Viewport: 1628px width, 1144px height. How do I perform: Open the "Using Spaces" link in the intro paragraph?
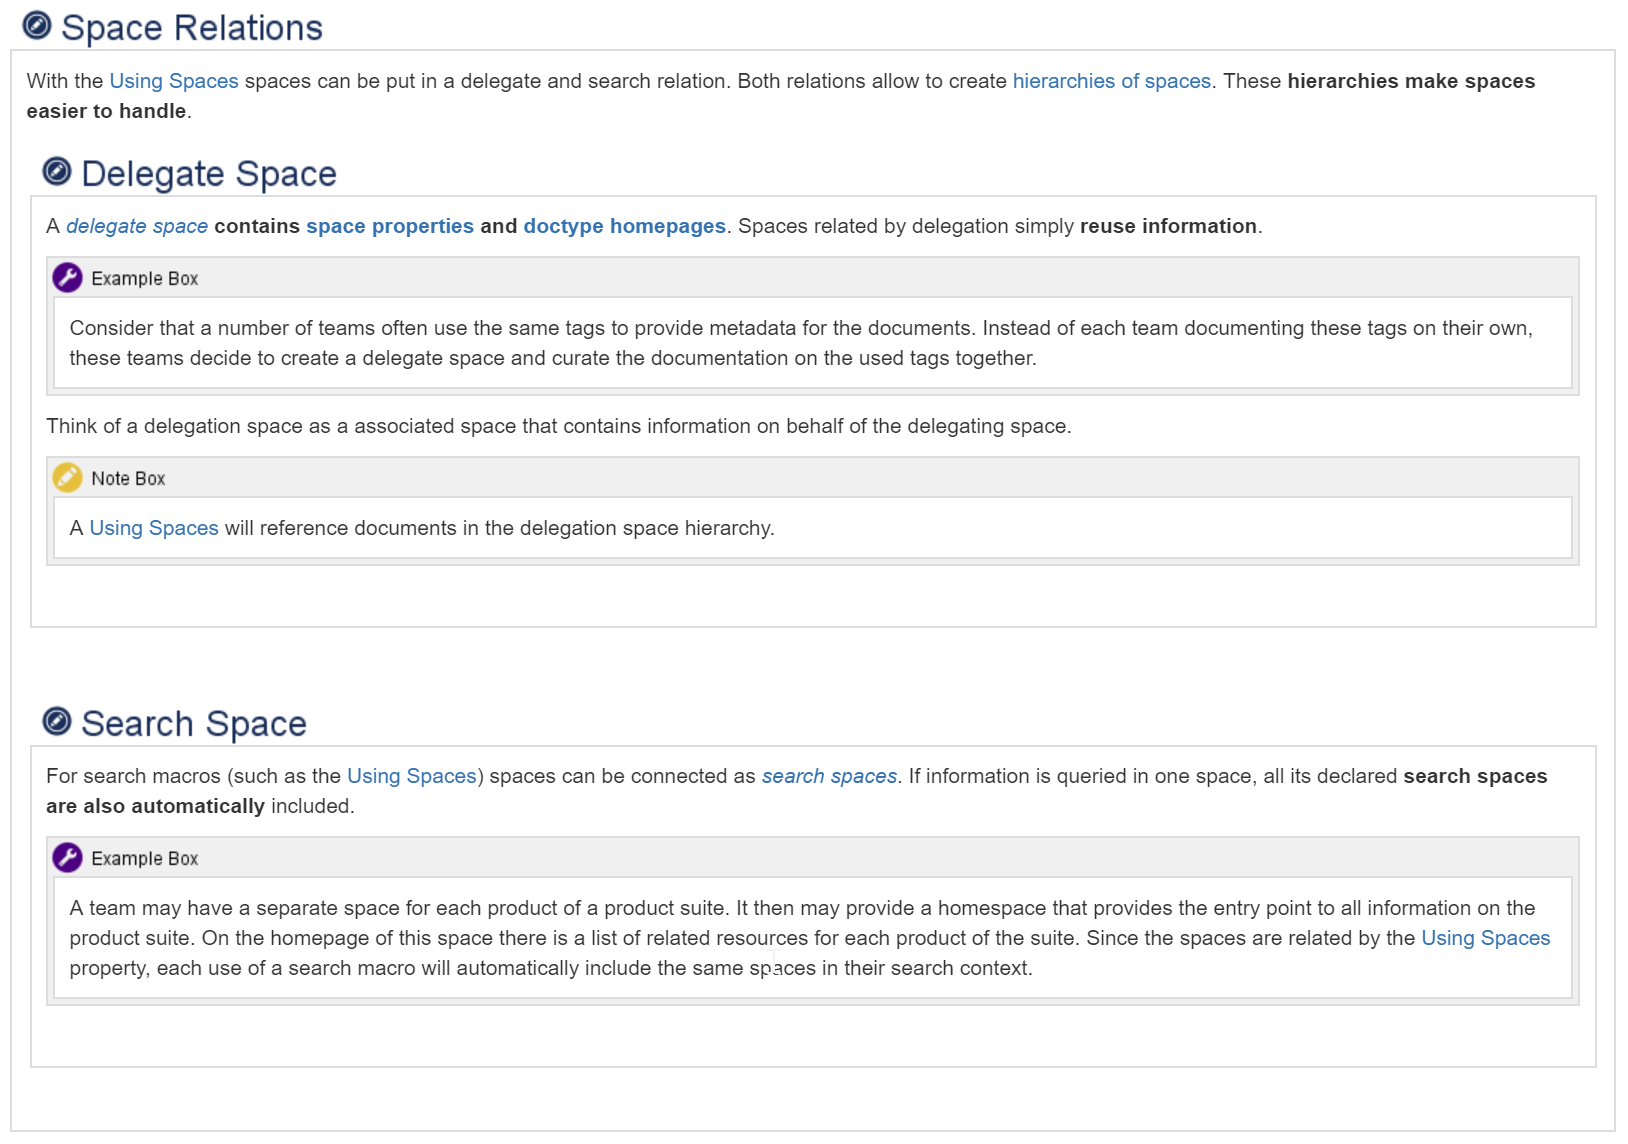(x=173, y=81)
